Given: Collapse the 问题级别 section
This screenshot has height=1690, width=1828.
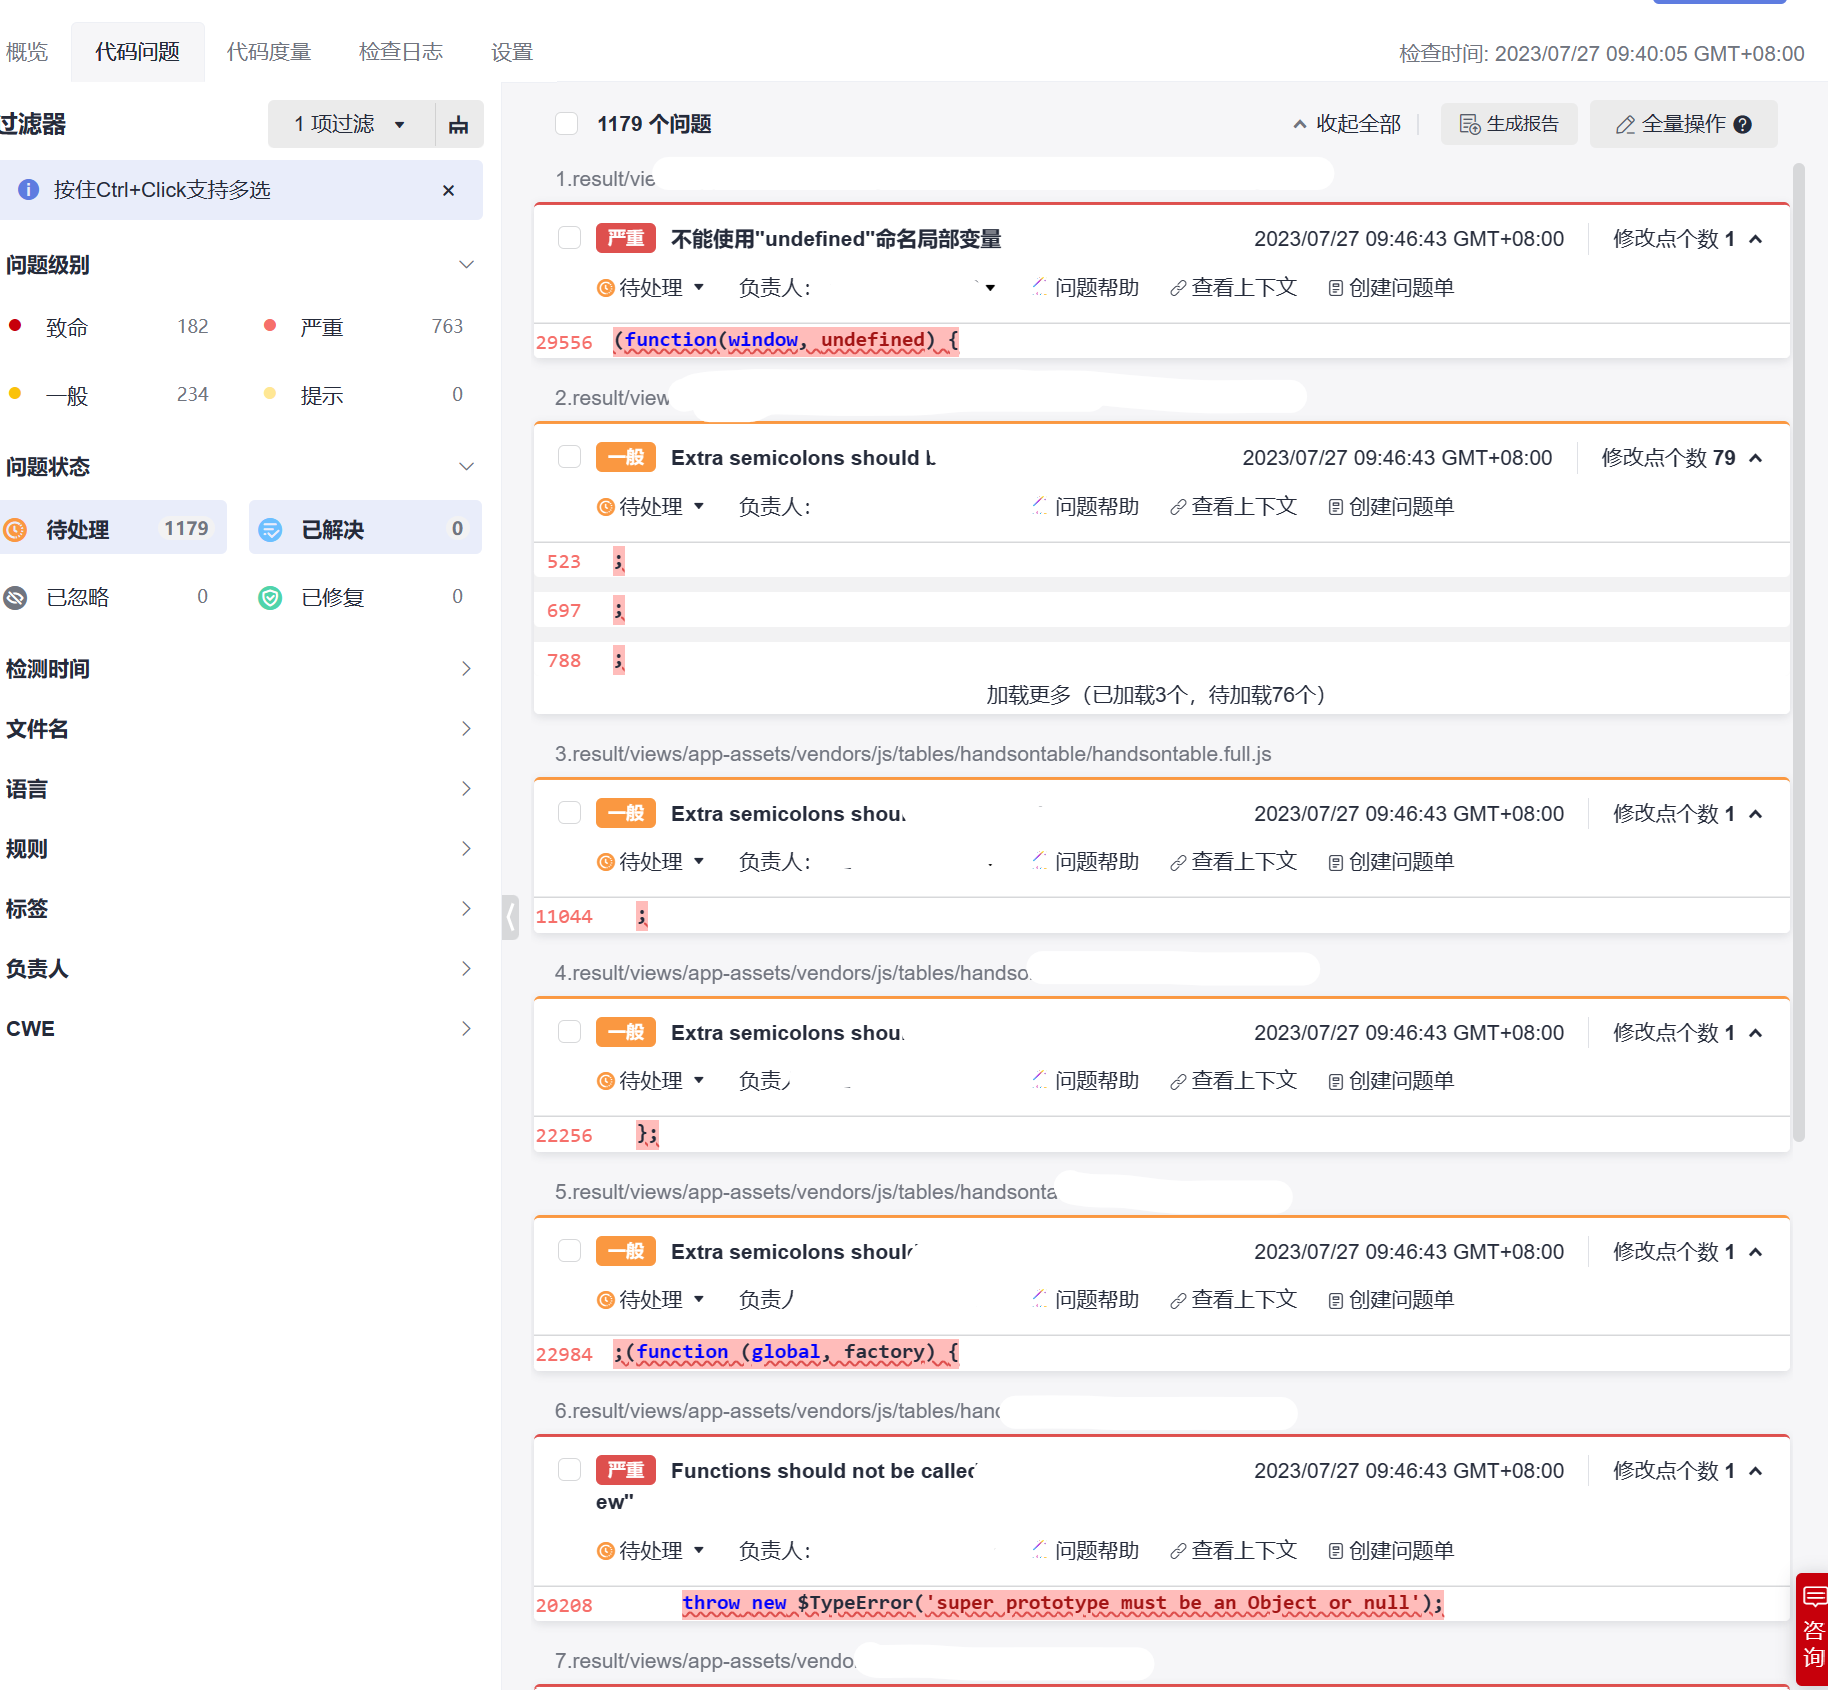Looking at the screenshot, I should click(466, 265).
